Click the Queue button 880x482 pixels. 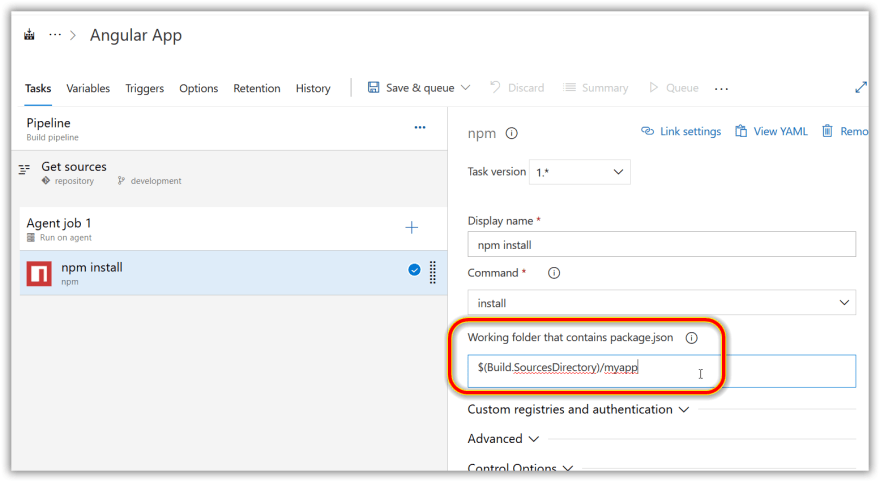[x=673, y=88]
